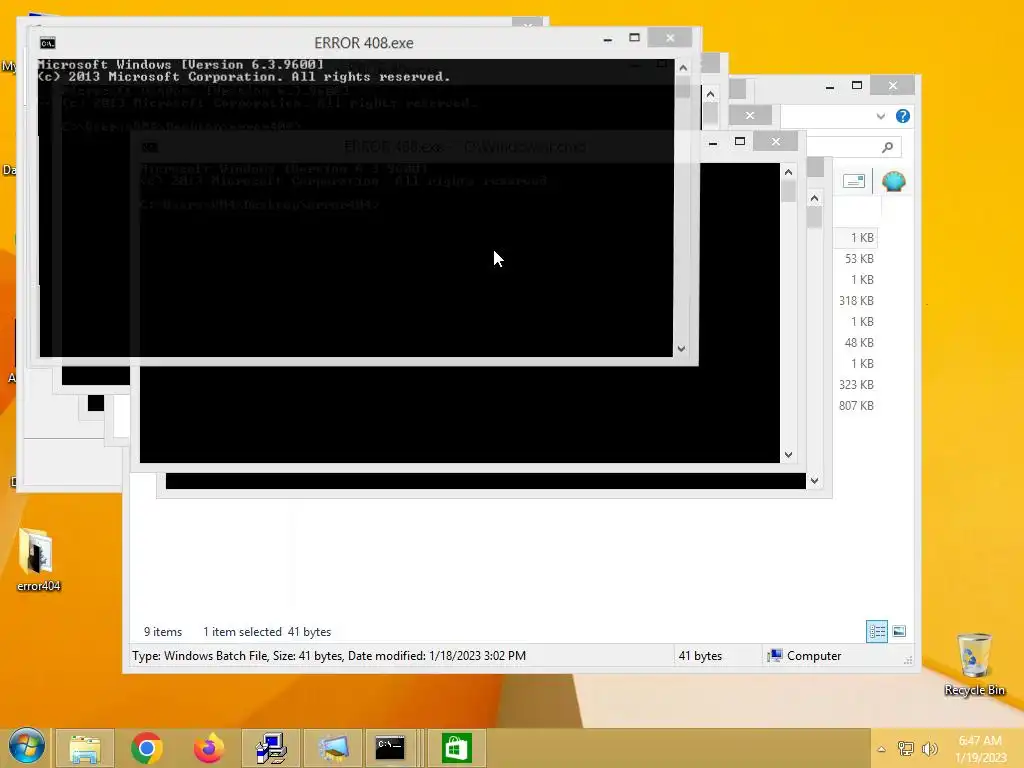Select the 807 KB file size
1024x768 pixels.
click(x=856, y=406)
